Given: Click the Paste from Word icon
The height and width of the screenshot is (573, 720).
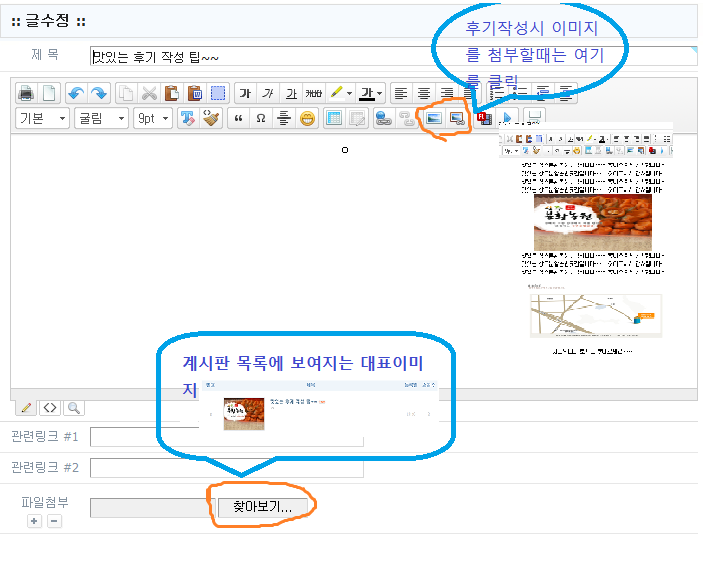Looking at the screenshot, I should 196,93.
